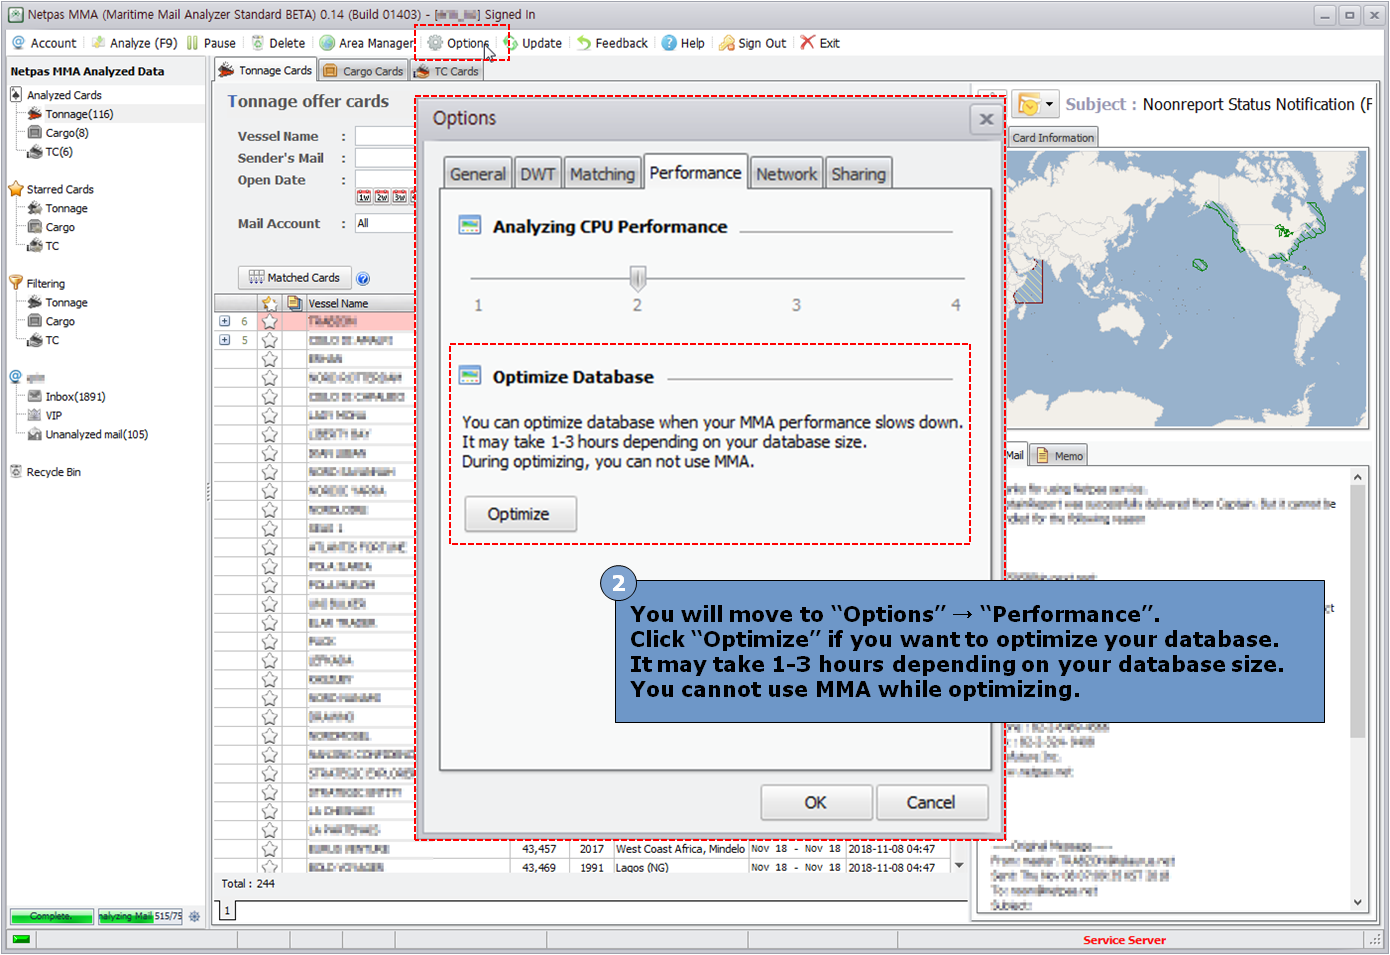Screen dimensions: 1390x955
Task: Click the star column header icon
Action: [x=269, y=303]
